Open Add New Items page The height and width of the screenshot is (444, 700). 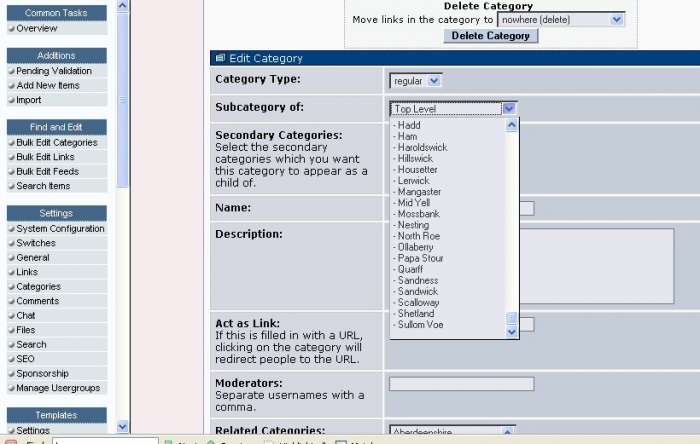tap(48, 85)
